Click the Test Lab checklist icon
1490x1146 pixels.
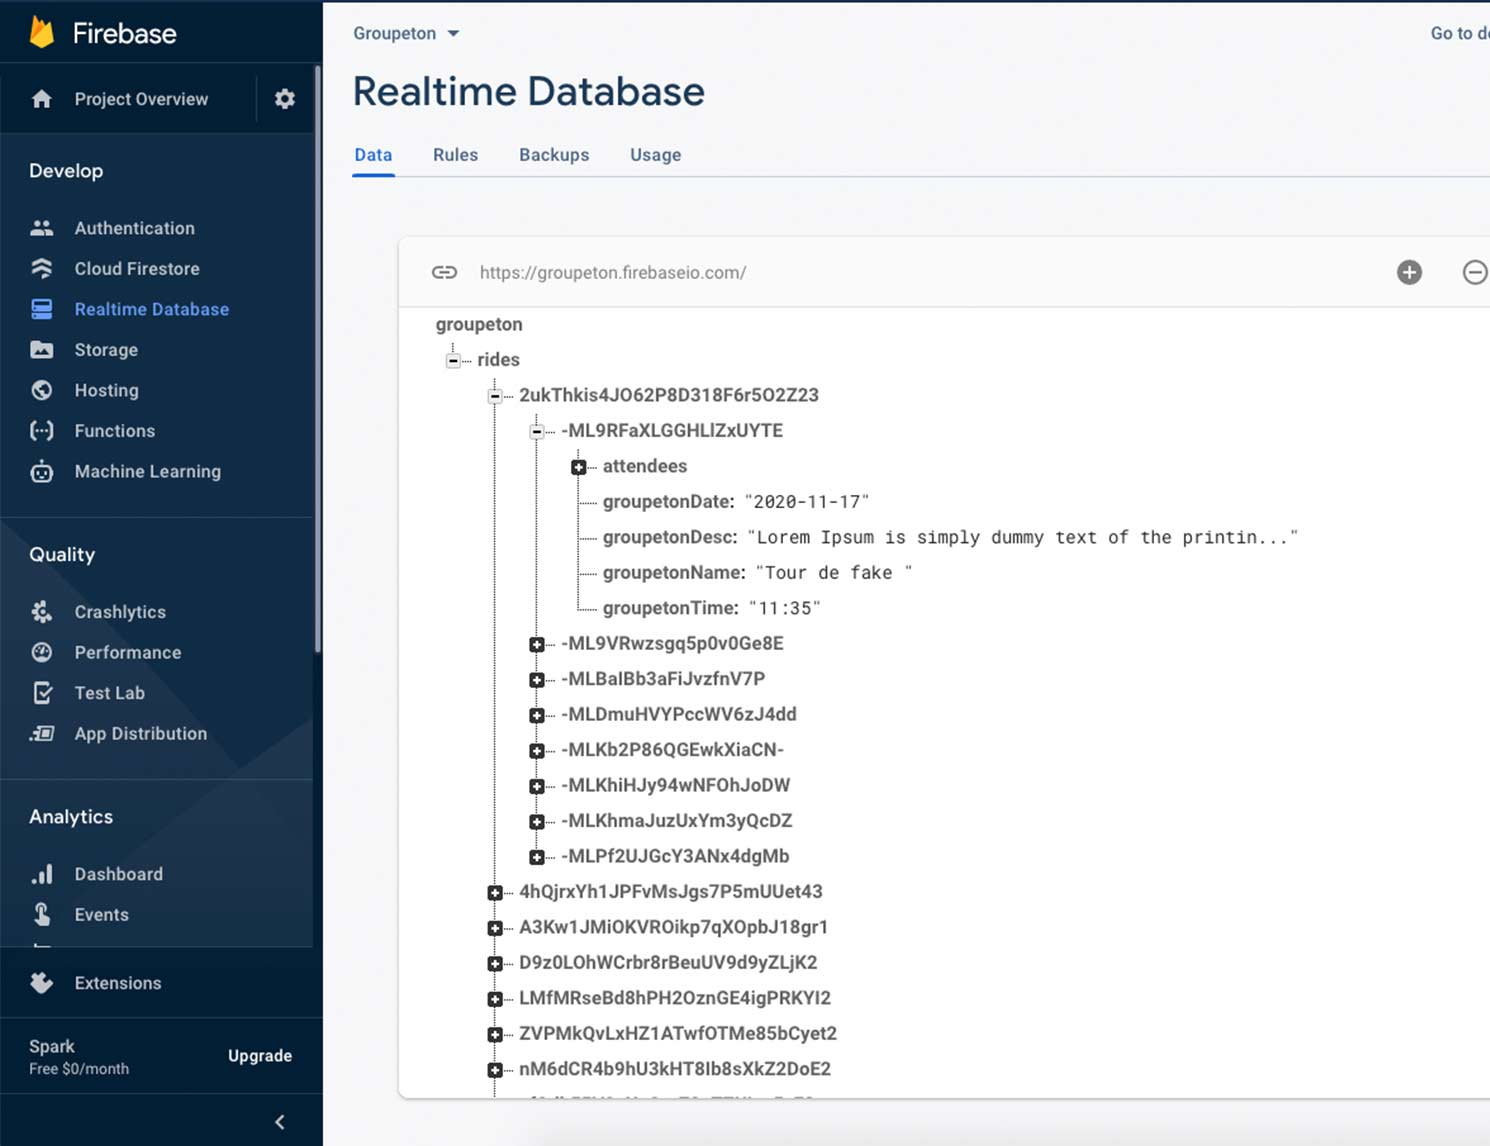click(x=41, y=693)
